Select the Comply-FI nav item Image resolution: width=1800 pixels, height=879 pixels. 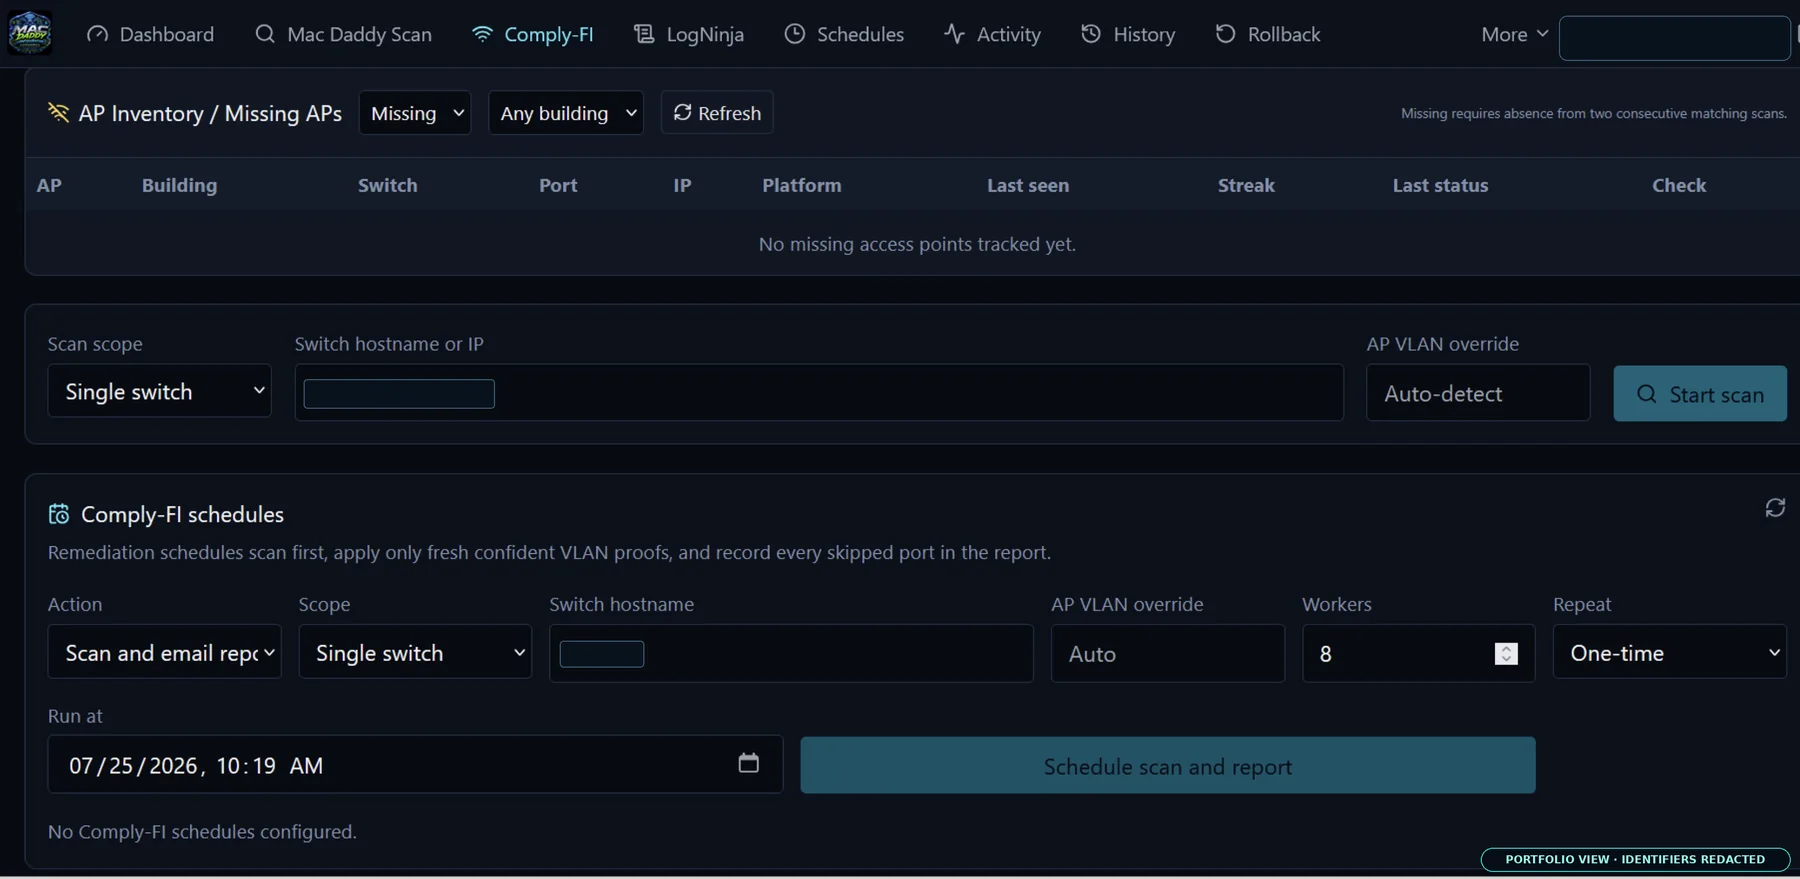532,34
